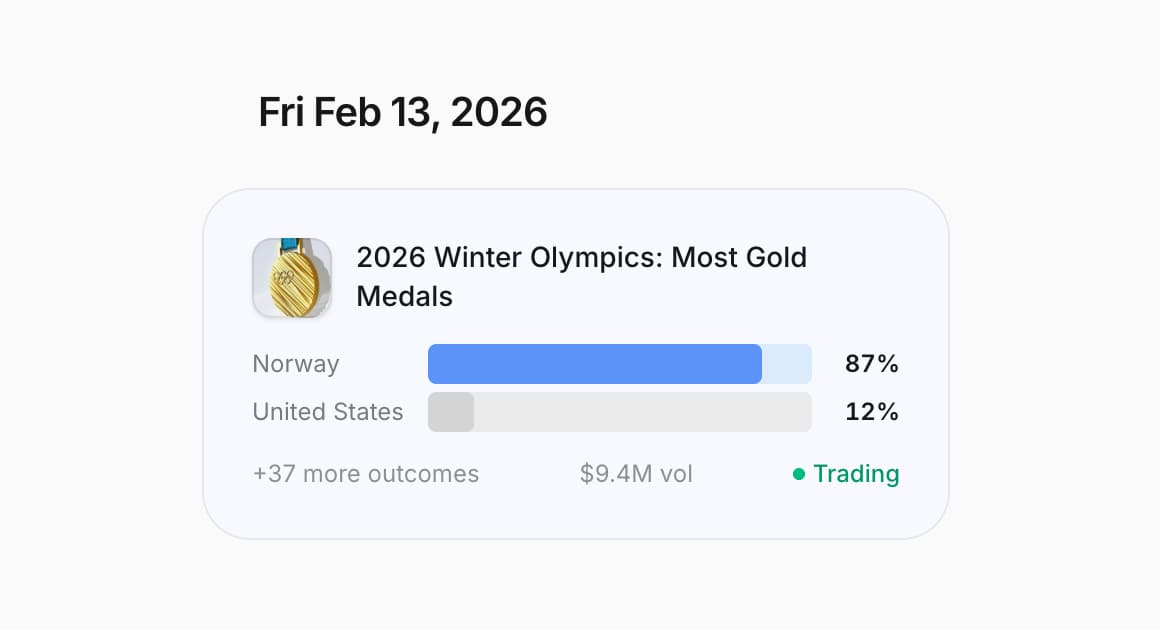Select the United States outcome label

328,412
